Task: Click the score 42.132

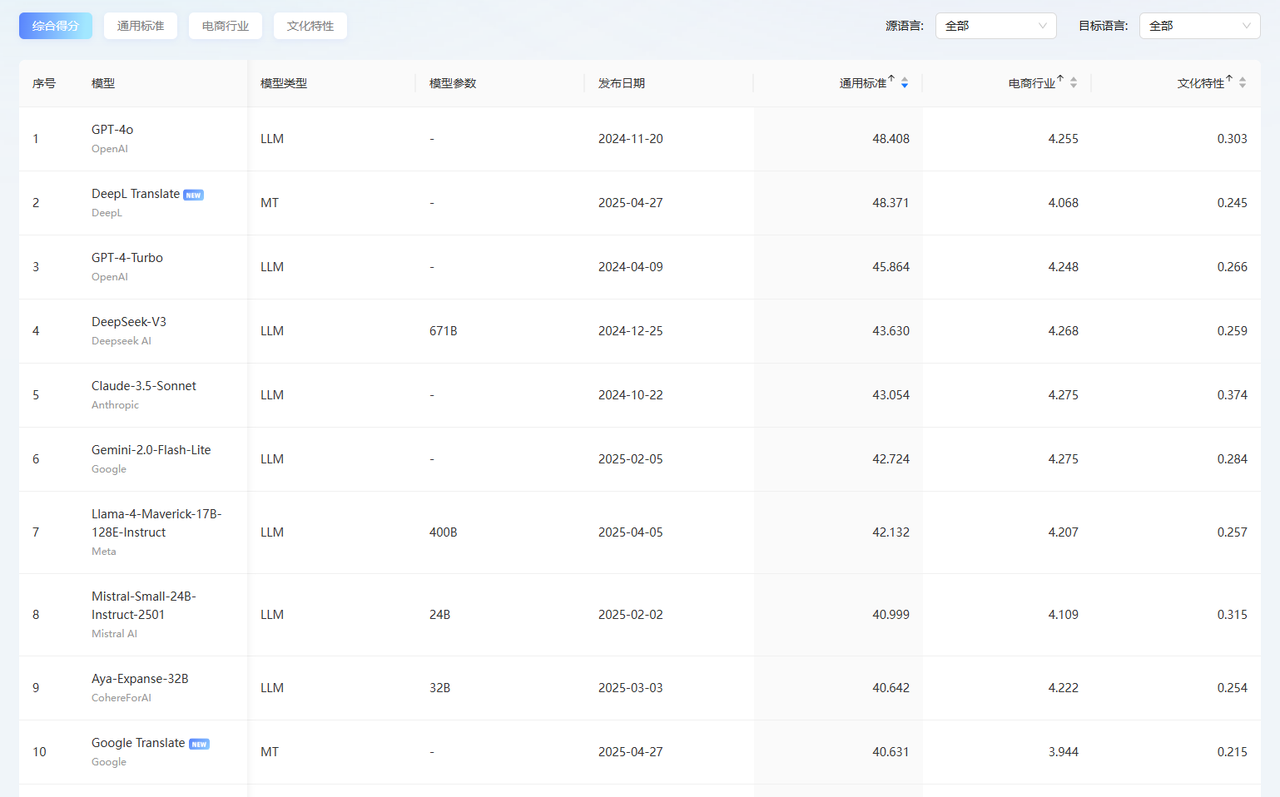Action: point(891,533)
